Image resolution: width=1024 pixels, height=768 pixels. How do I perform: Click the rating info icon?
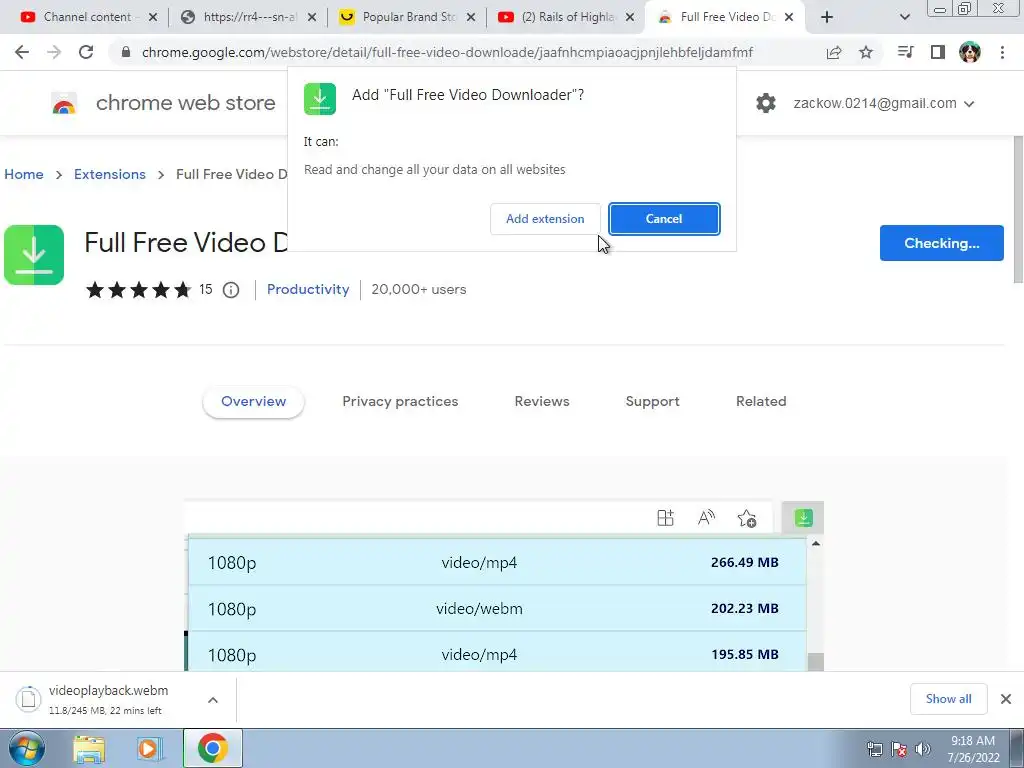[231, 290]
